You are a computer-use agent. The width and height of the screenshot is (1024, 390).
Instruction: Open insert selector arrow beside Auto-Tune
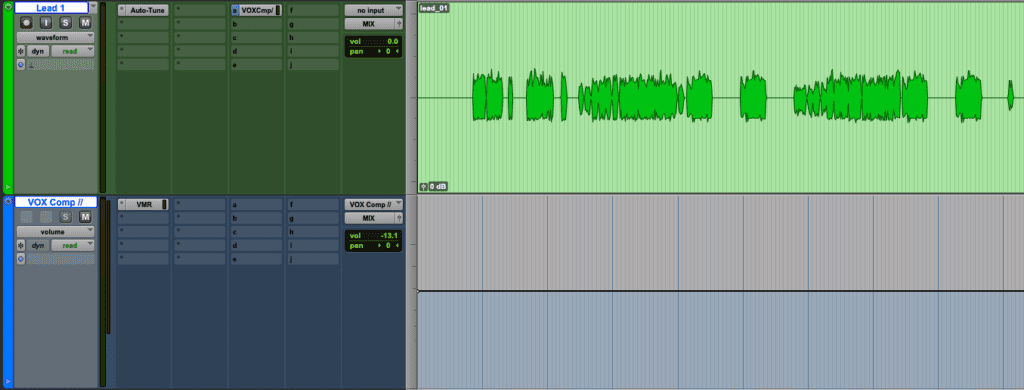click(x=121, y=10)
